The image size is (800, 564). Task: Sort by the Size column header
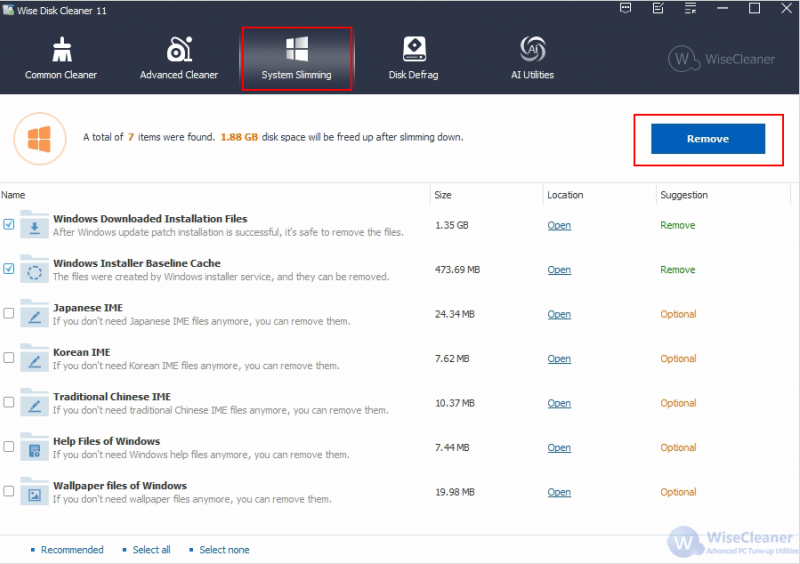point(443,195)
